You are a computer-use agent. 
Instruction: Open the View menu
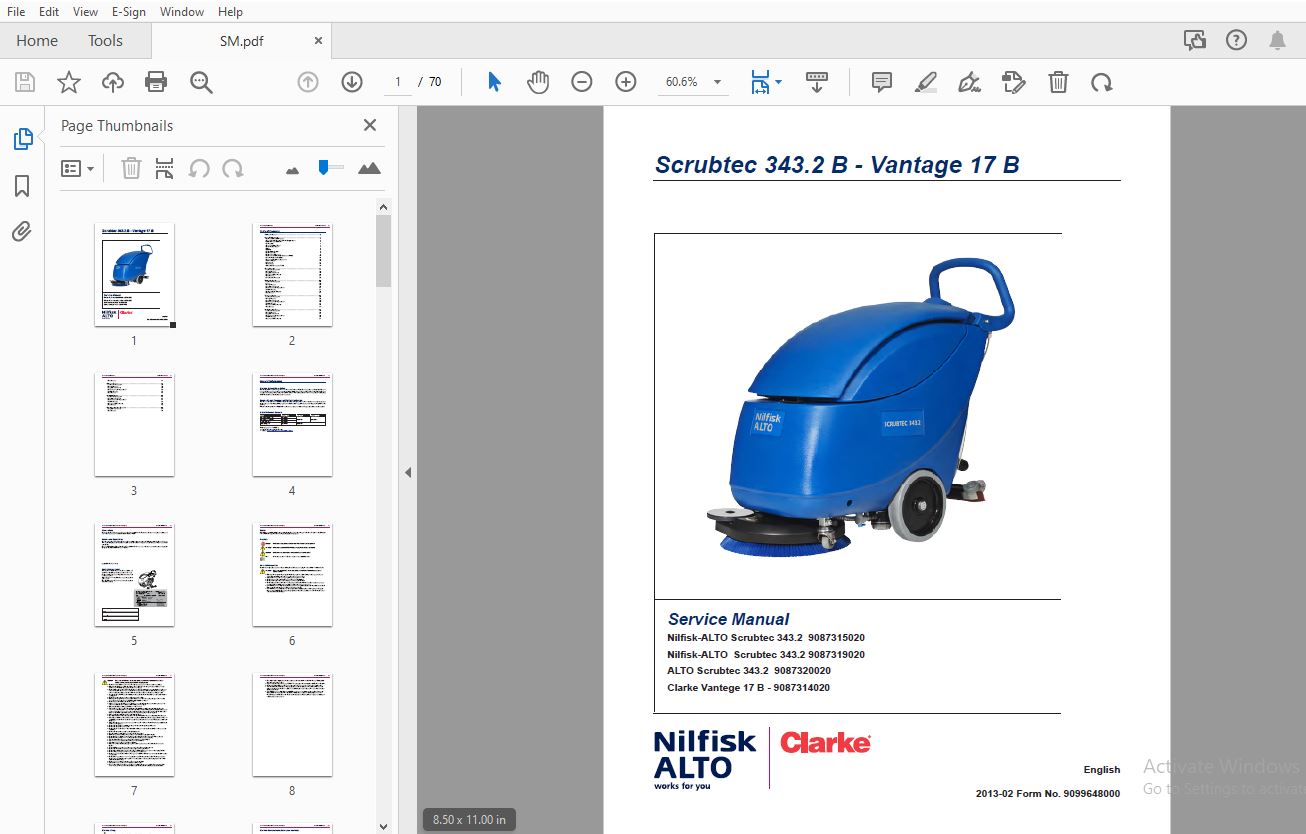[86, 12]
